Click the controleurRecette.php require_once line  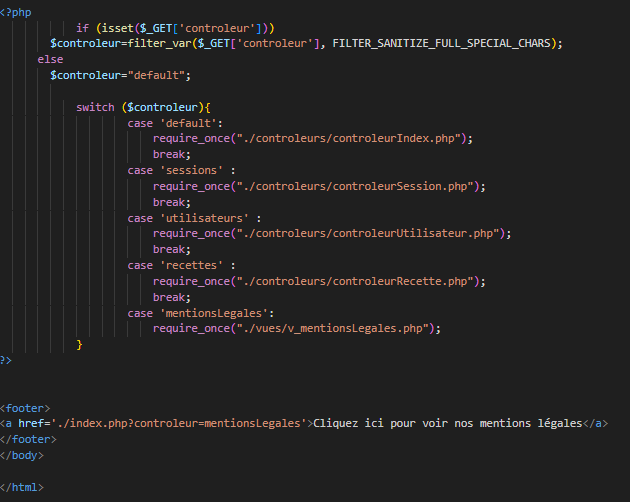(319, 281)
